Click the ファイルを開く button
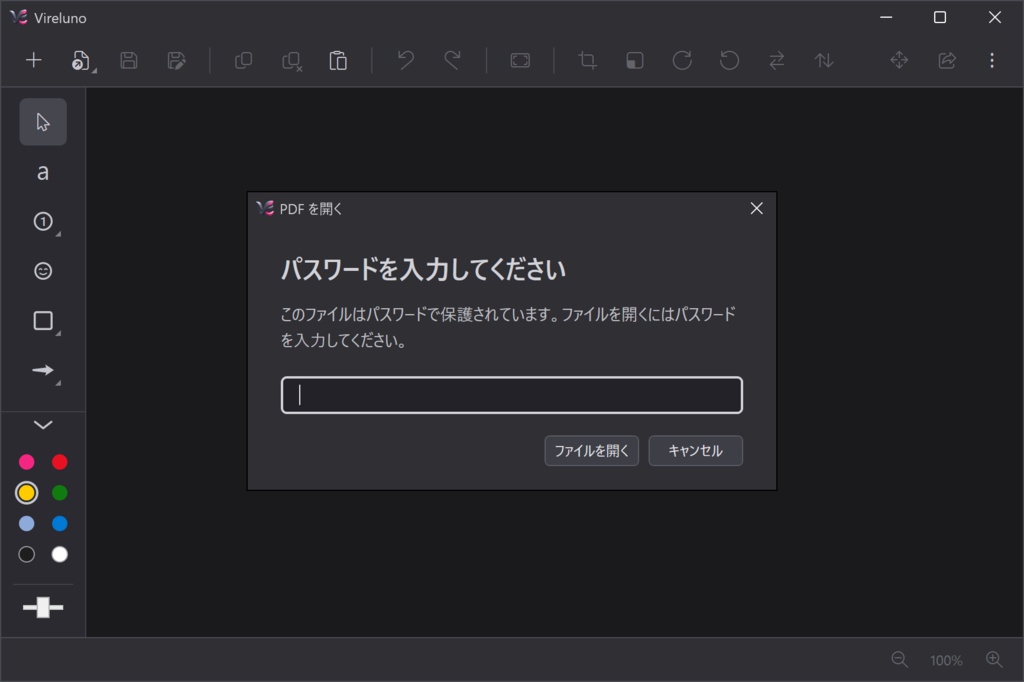This screenshot has width=1024, height=682. pos(592,451)
